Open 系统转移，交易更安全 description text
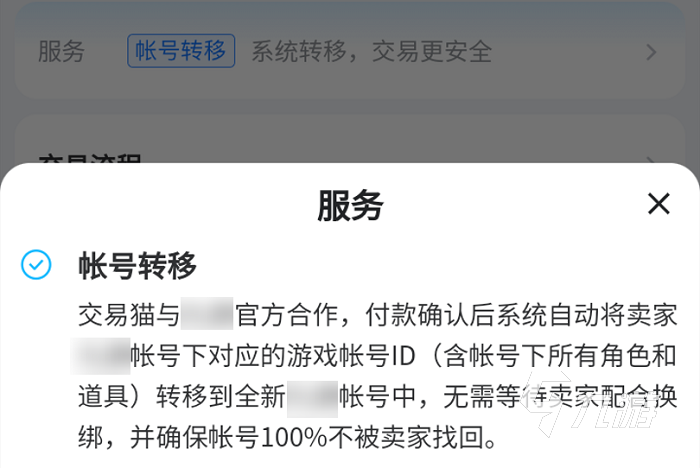Viewport: 700px width, 468px height. point(371,51)
